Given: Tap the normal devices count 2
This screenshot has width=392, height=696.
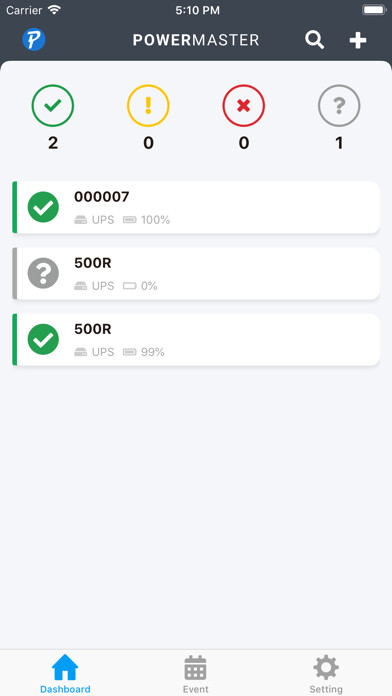Looking at the screenshot, I should (x=53, y=143).
